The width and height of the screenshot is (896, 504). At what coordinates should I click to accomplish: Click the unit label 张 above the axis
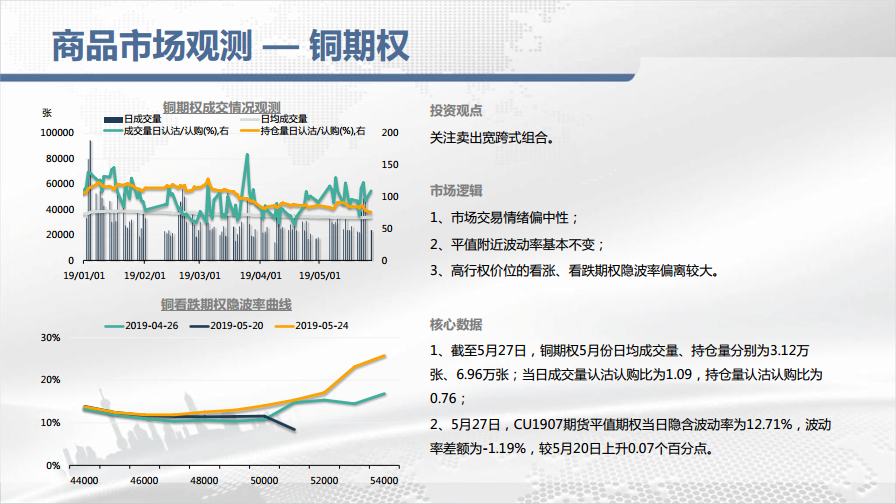(47, 113)
